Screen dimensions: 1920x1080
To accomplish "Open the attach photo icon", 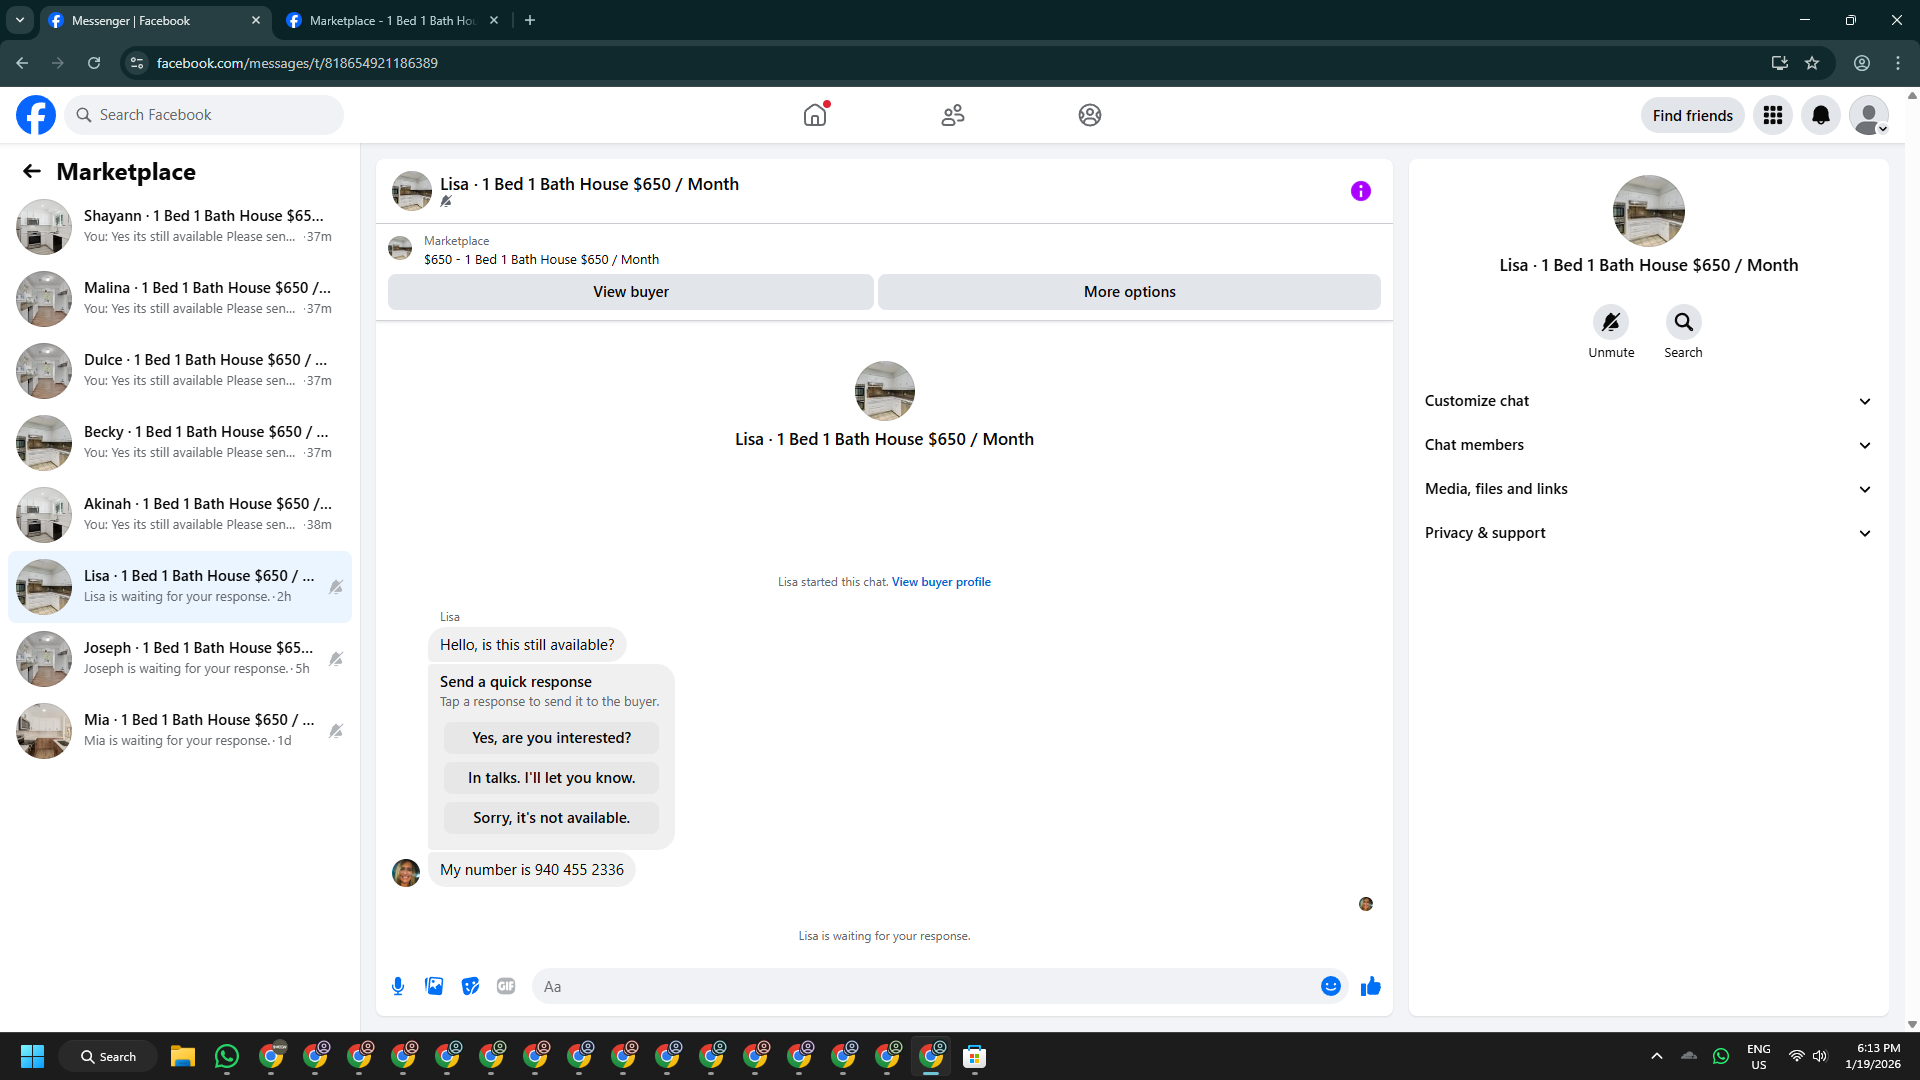I will click(x=434, y=986).
